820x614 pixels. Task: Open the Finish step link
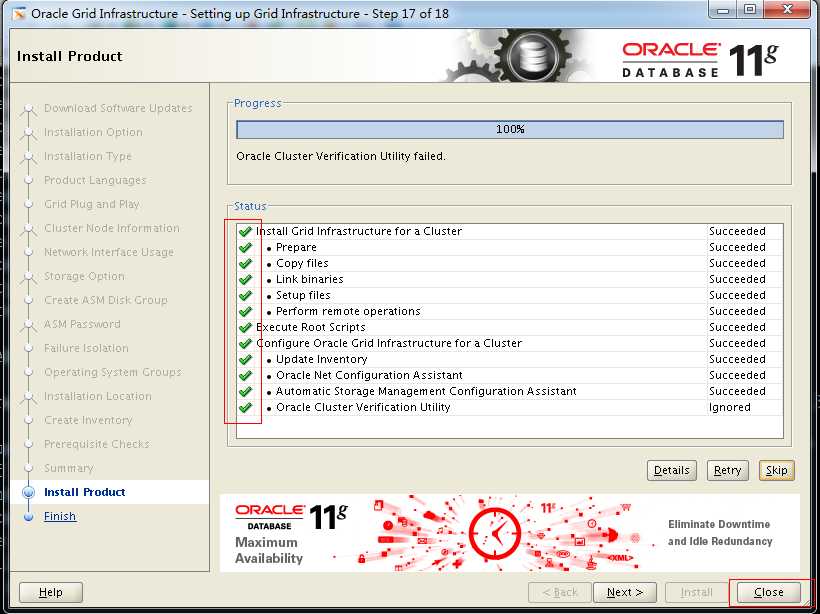pyautogui.click(x=60, y=516)
